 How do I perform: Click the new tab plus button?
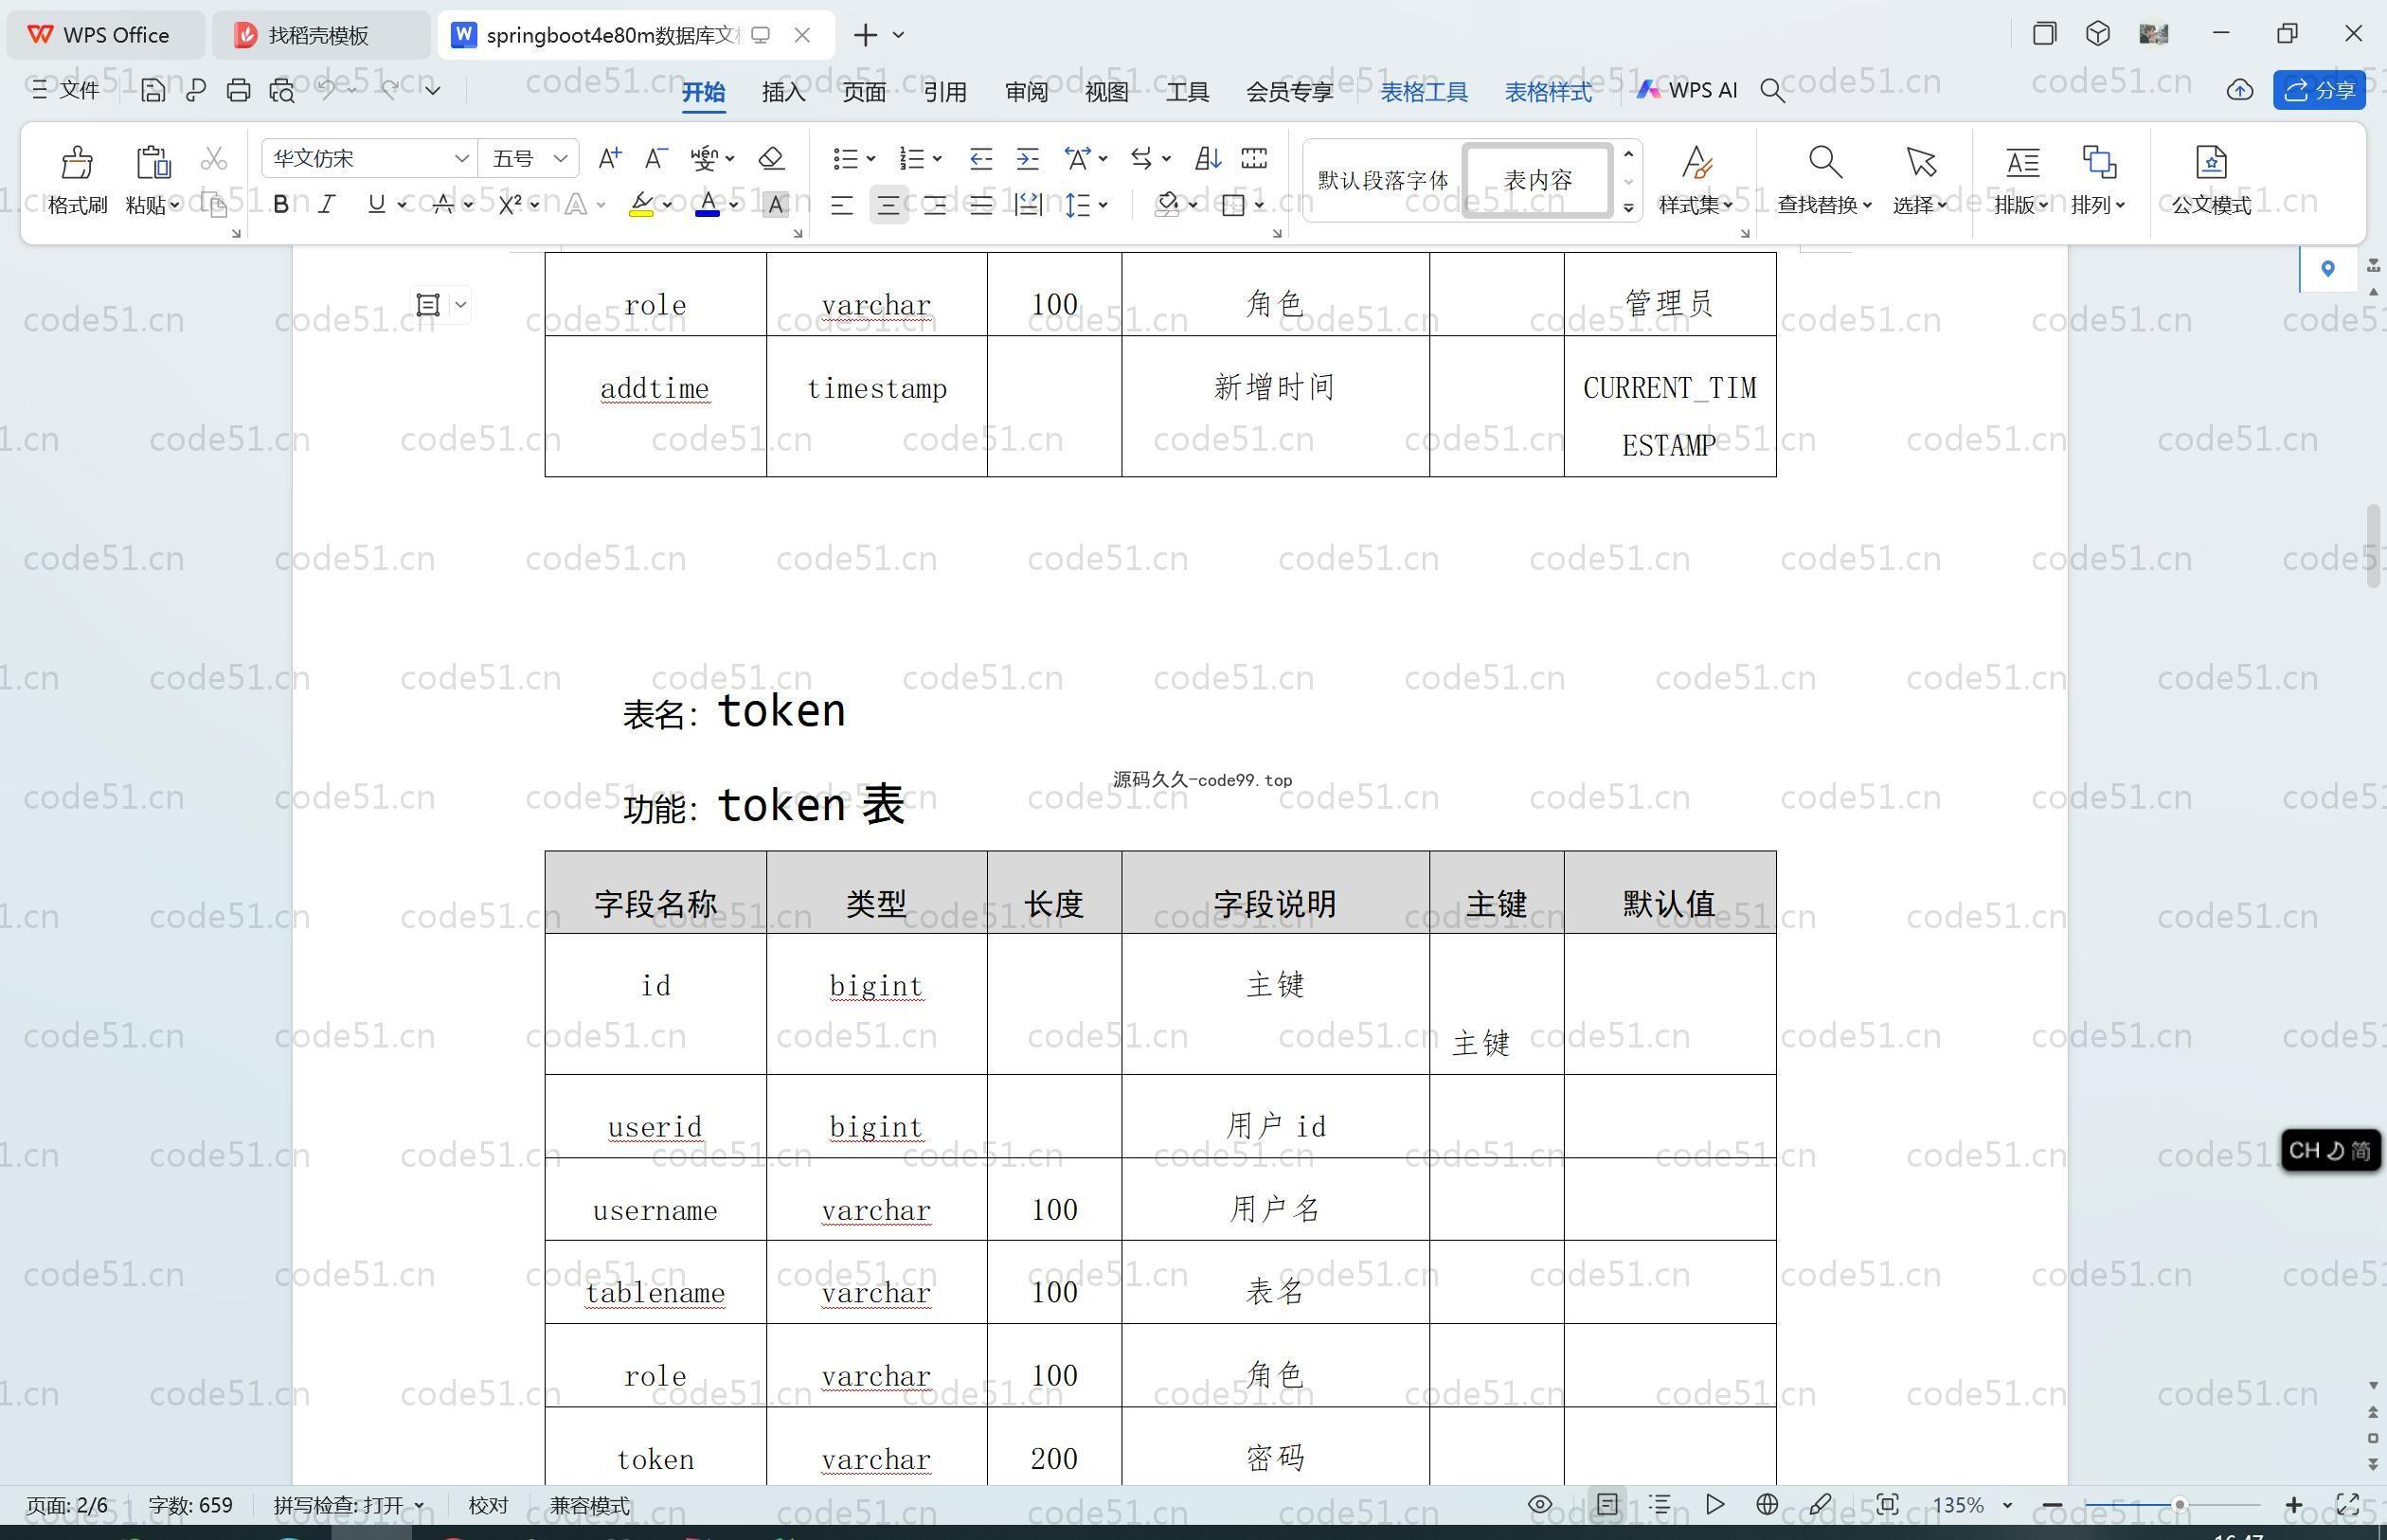(x=865, y=35)
